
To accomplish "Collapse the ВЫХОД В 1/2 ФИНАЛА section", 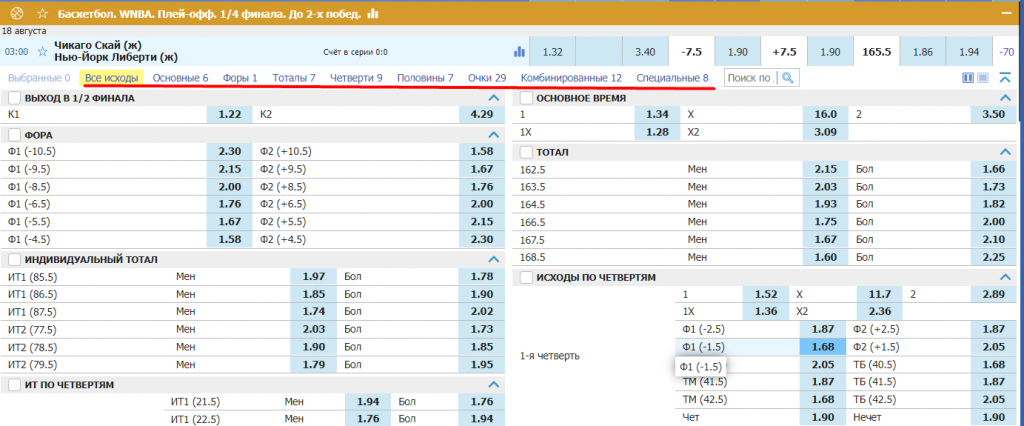I will (x=492, y=98).
